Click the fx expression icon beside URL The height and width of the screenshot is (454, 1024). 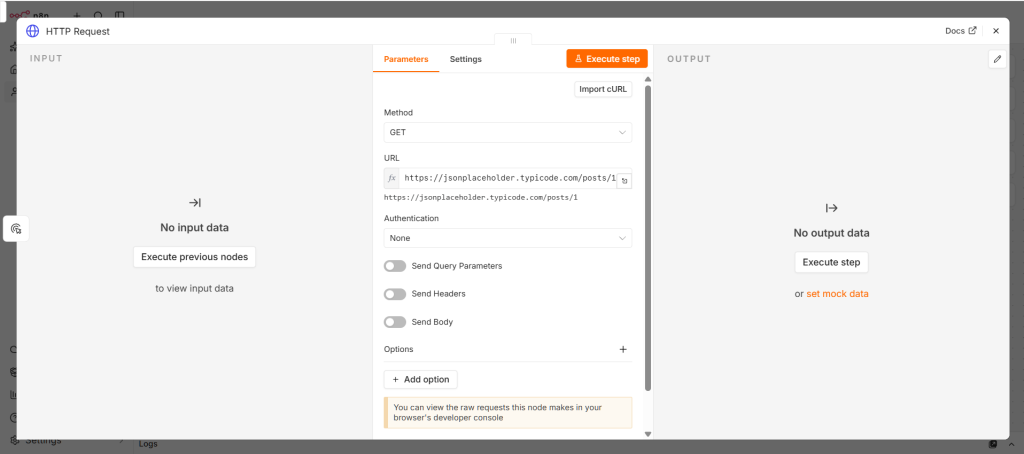point(392,178)
